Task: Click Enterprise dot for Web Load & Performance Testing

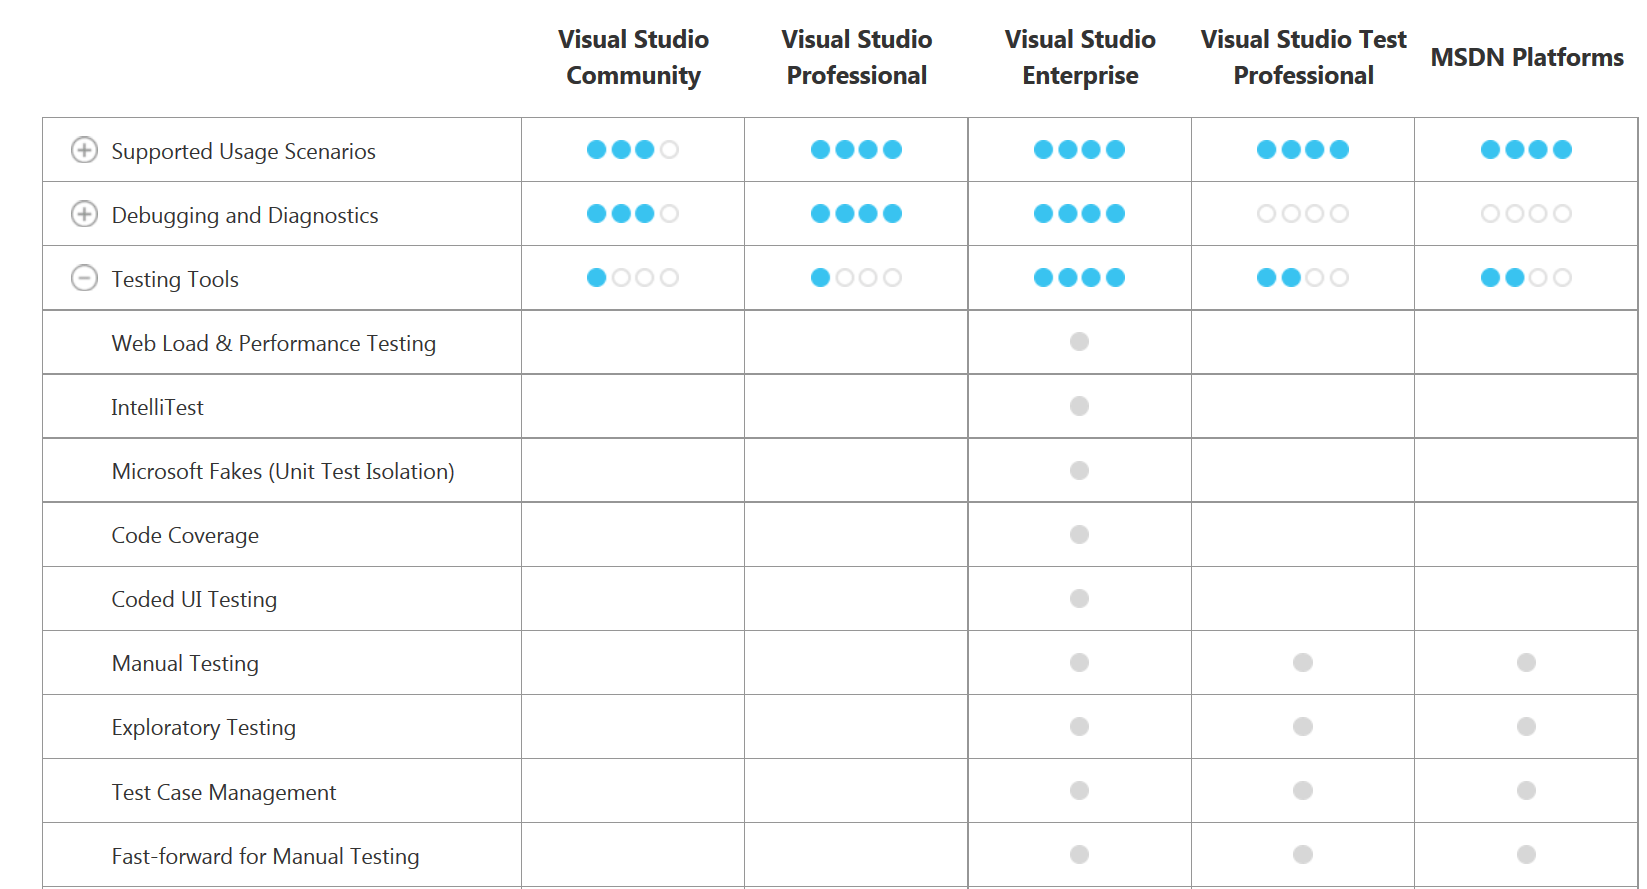Action: 1079,342
